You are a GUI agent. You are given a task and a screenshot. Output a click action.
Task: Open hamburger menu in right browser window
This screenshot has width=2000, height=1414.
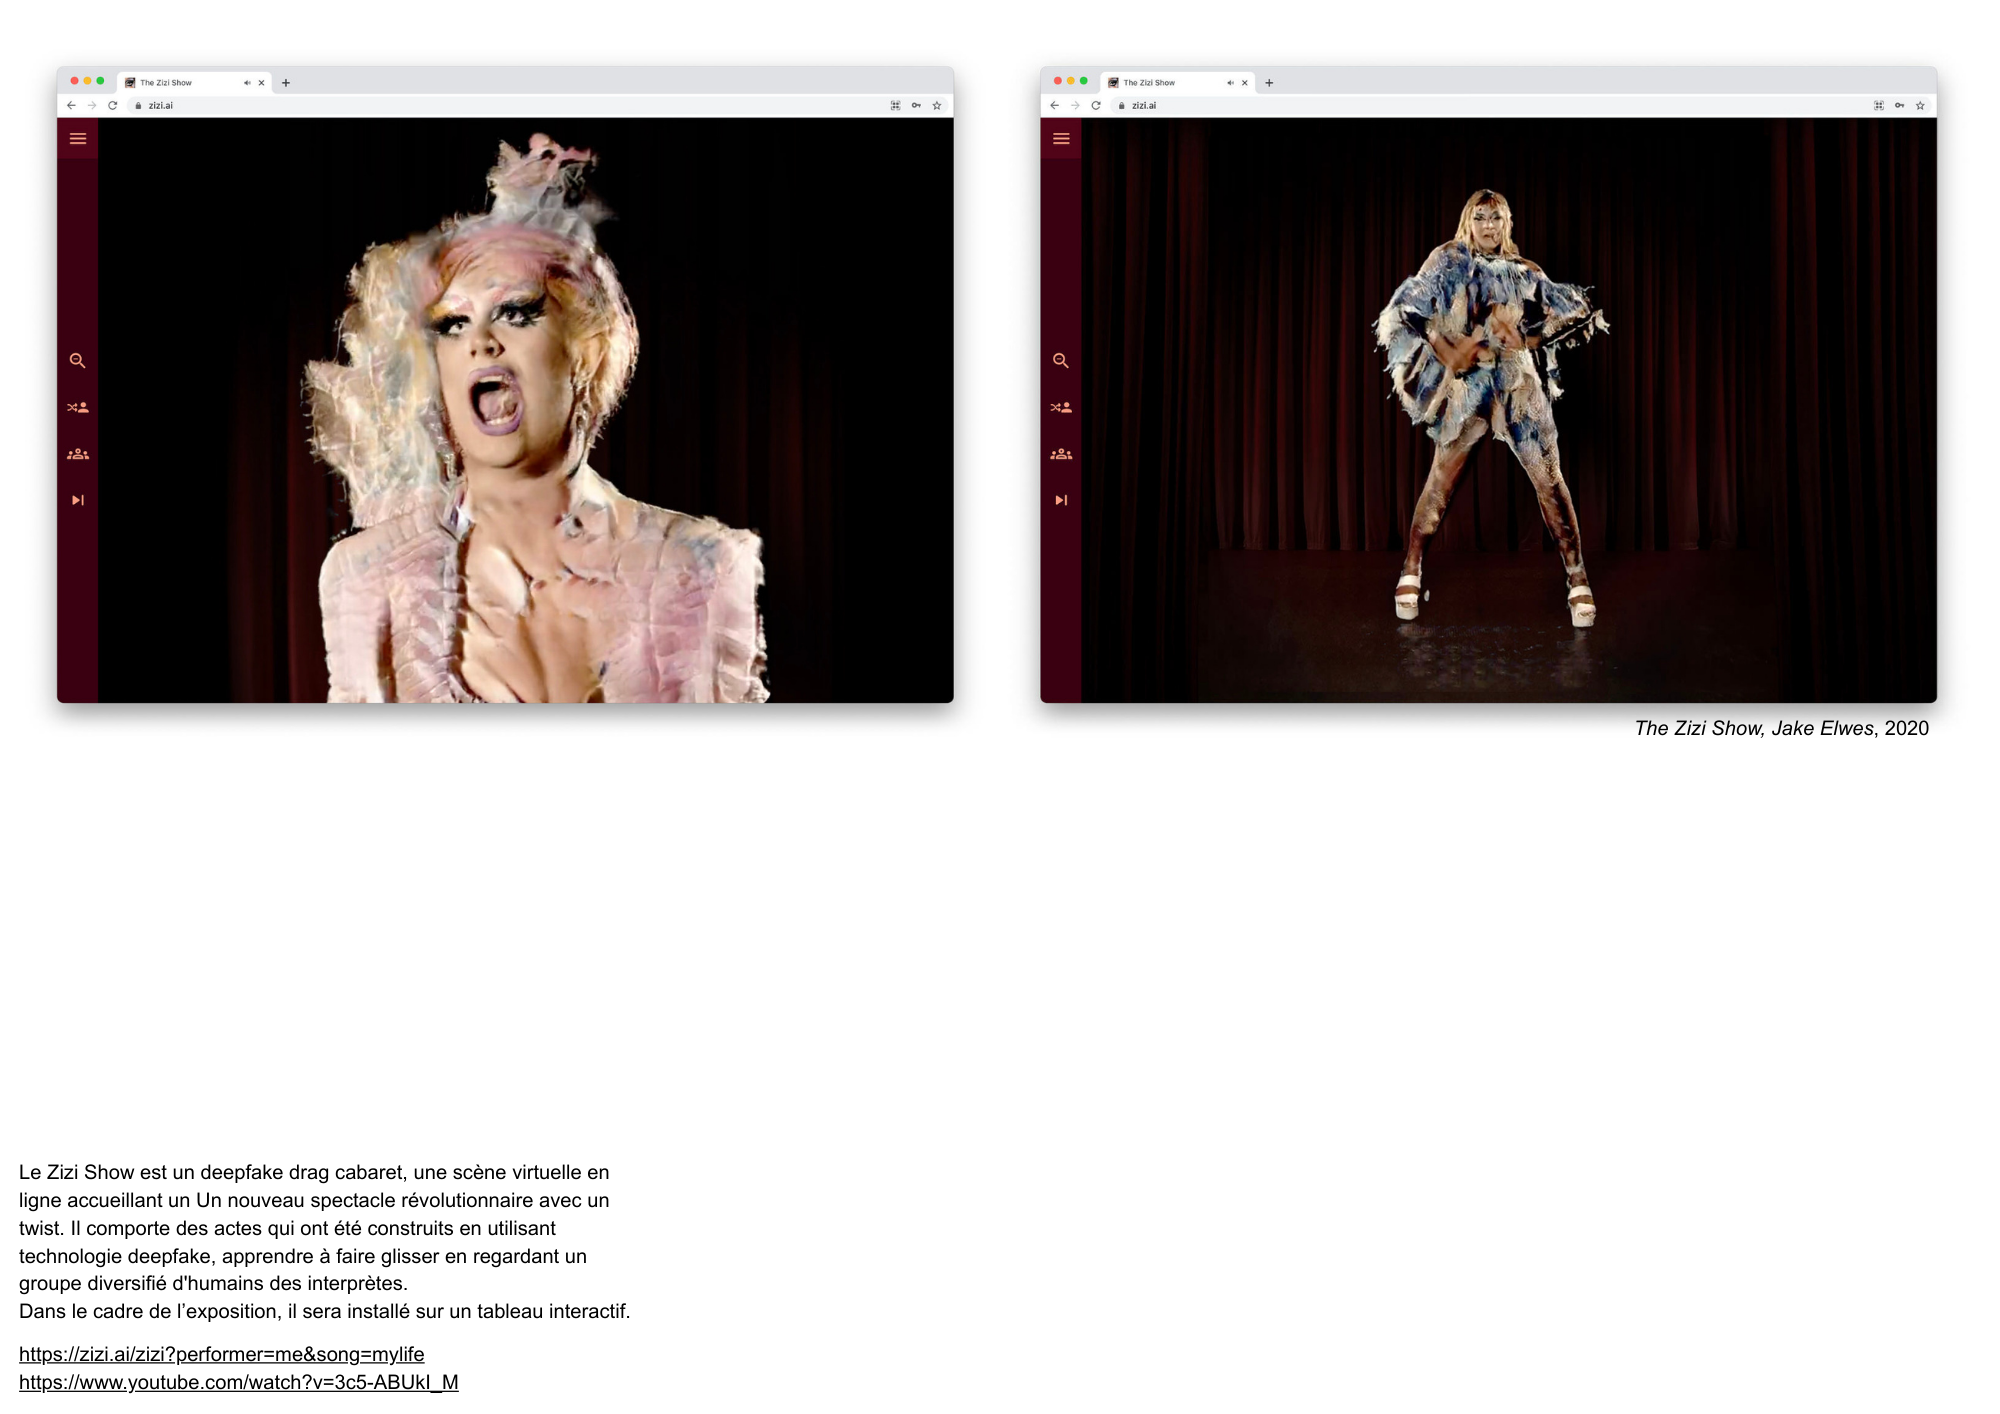[1061, 139]
